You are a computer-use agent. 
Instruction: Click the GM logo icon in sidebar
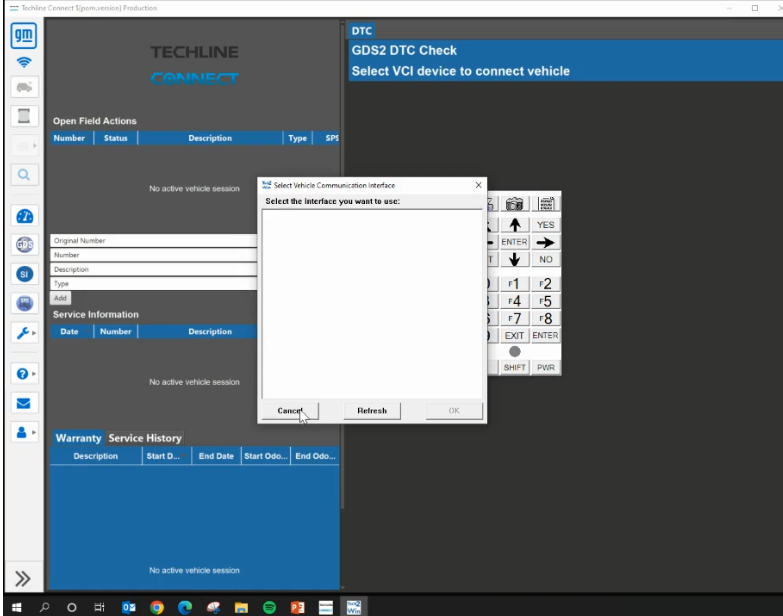23,36
